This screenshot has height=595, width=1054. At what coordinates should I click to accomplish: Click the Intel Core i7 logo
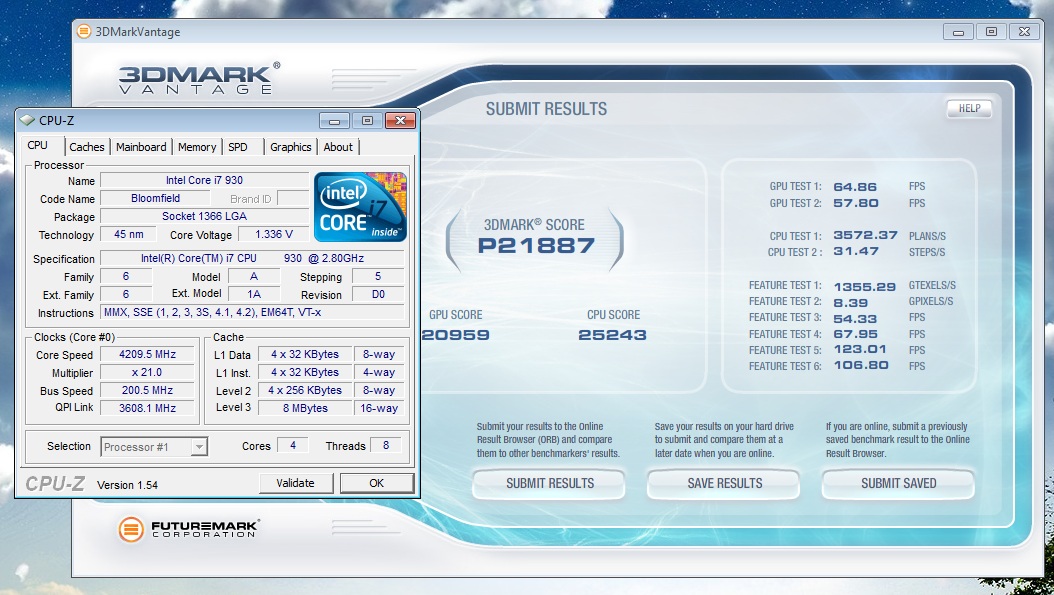coord(360,206)
